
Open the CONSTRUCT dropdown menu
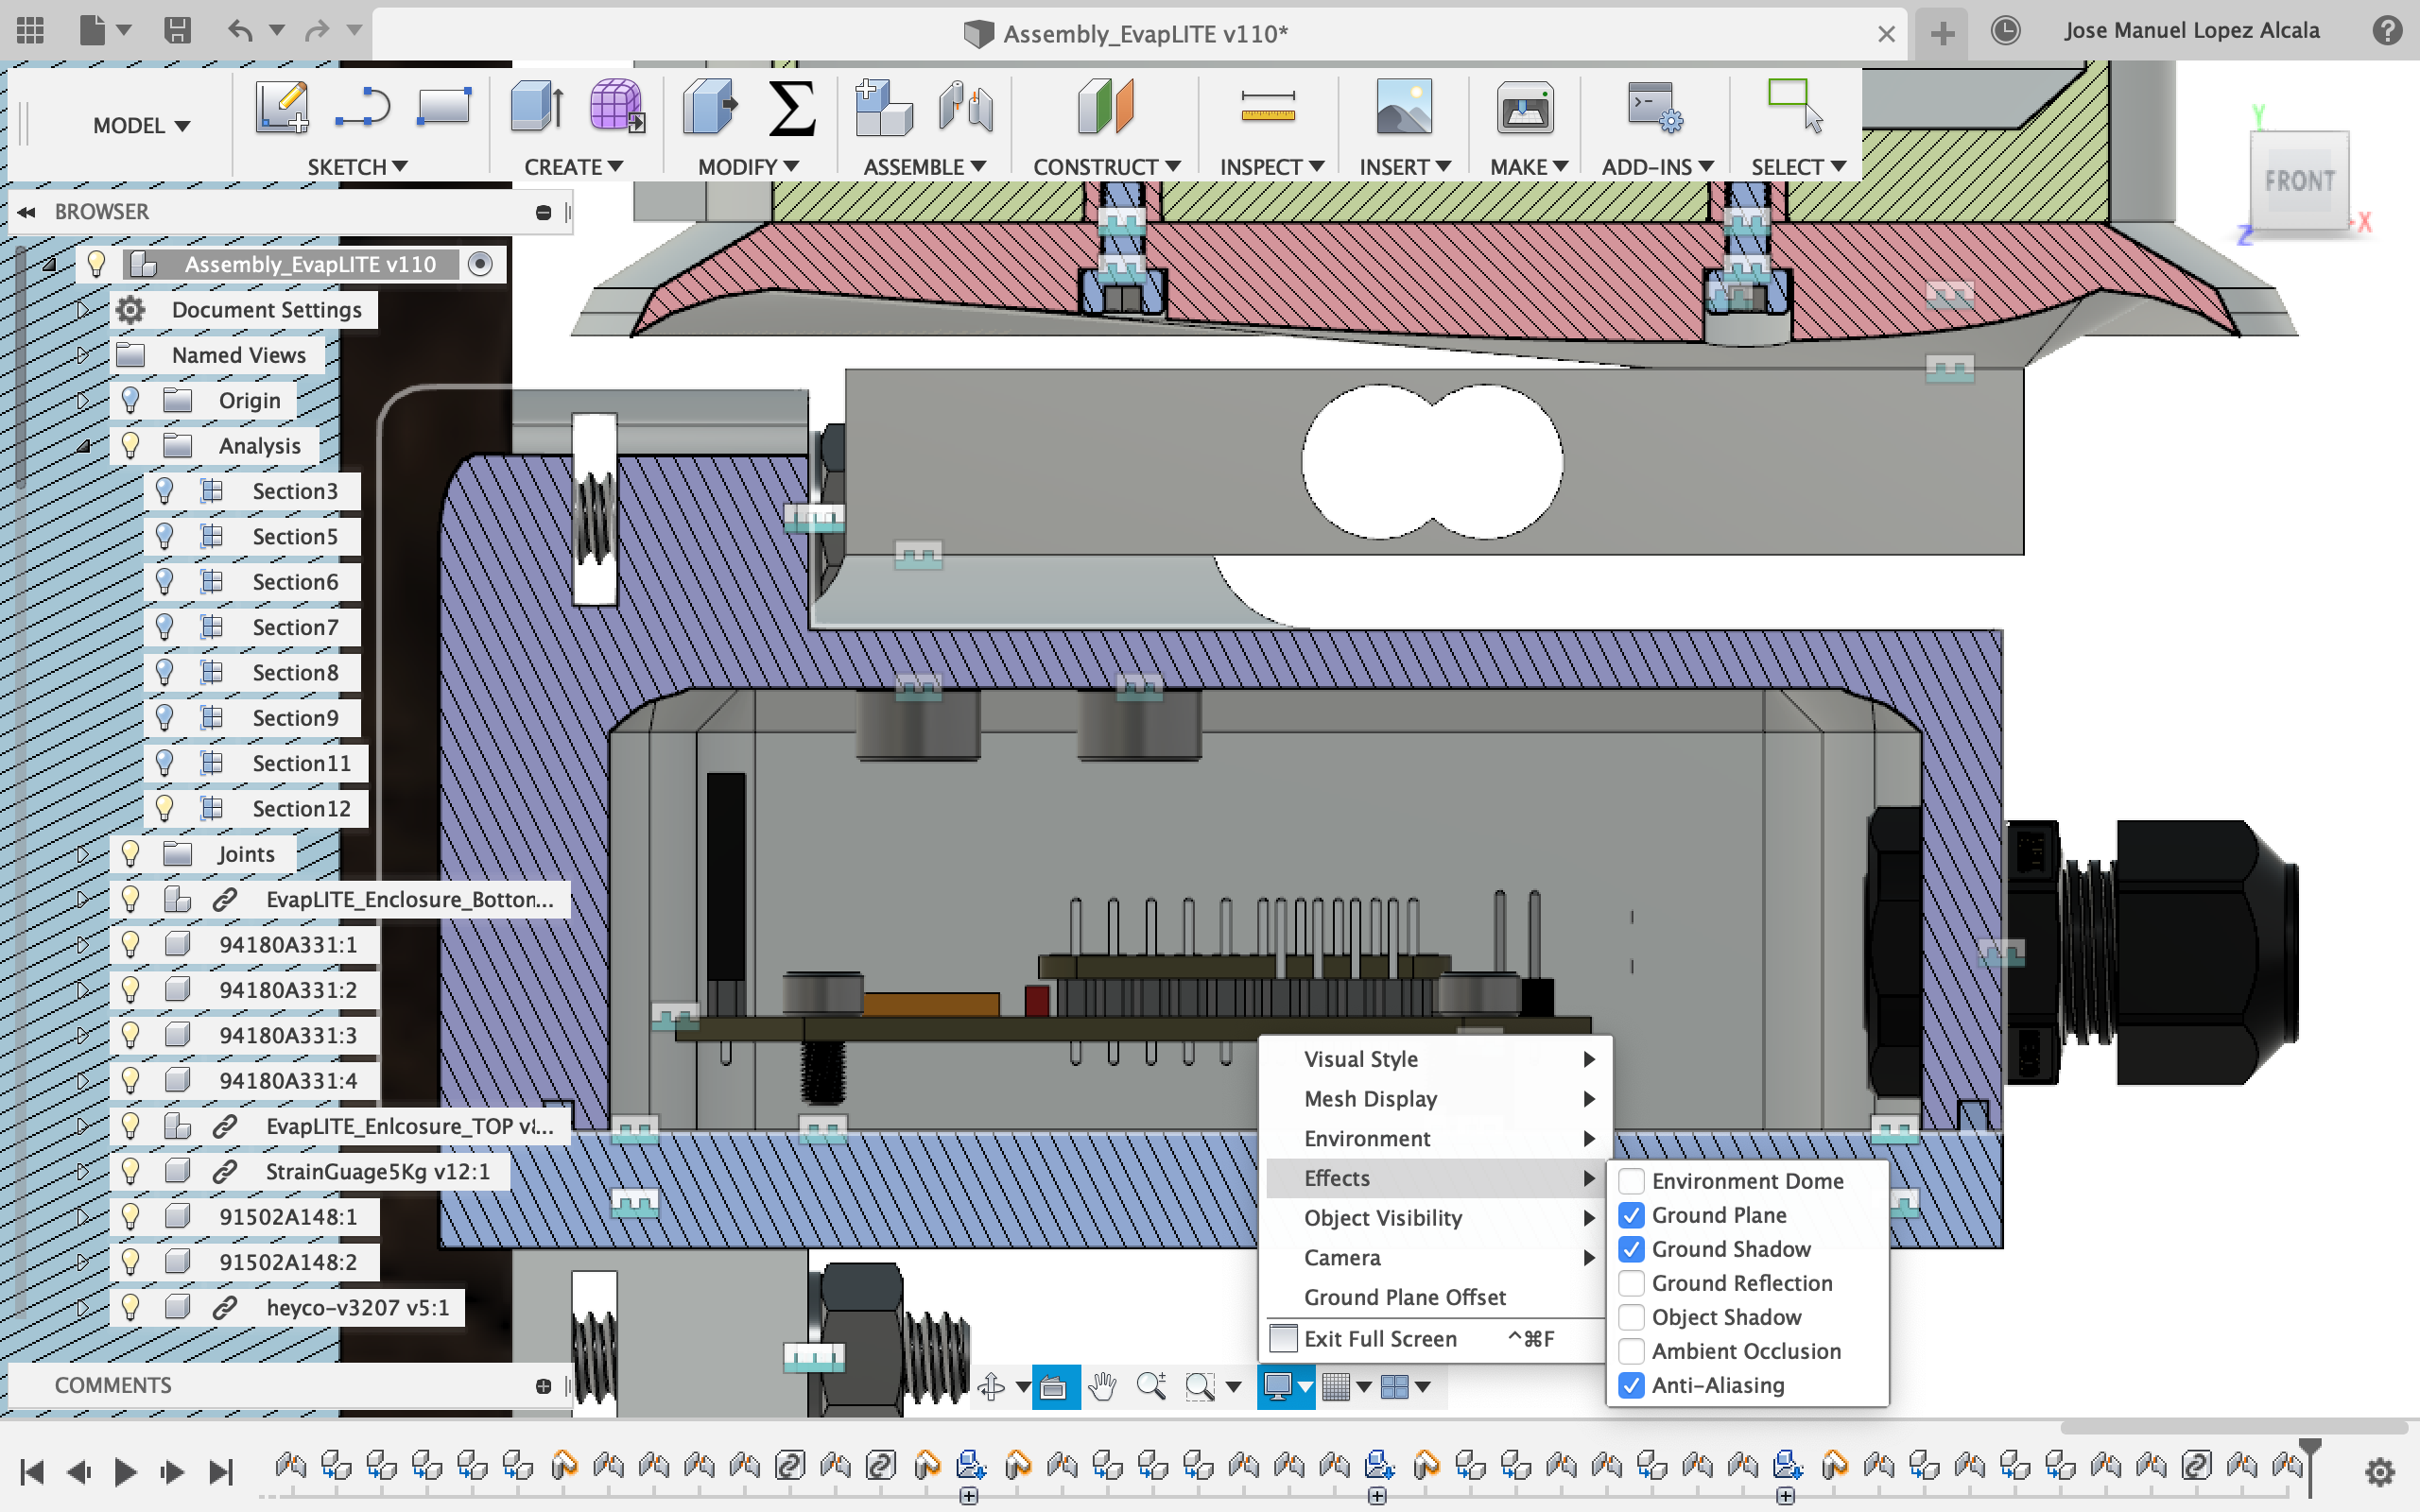[1106, 167]
